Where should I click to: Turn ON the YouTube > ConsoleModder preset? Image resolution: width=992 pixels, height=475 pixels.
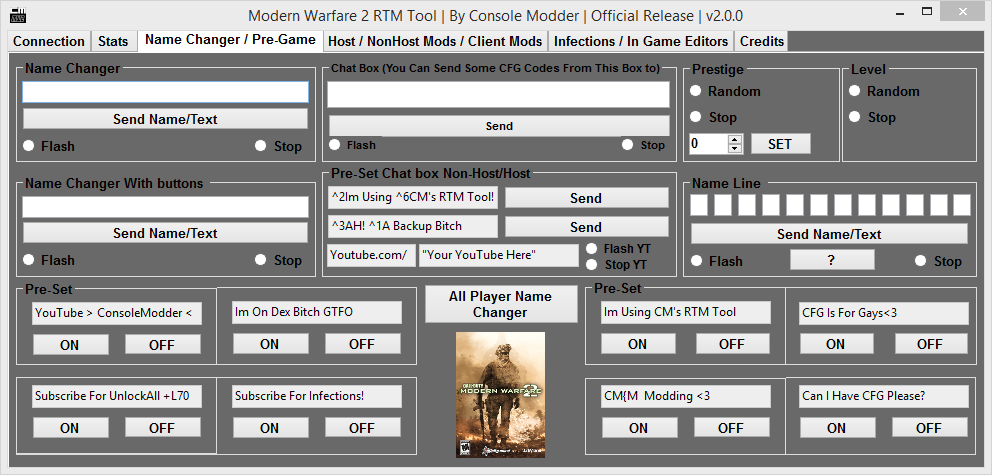pos(69,344)
